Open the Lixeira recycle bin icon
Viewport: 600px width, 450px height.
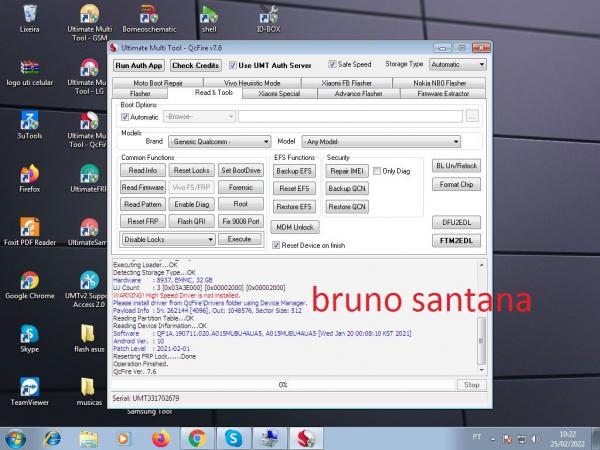pos(29,18)
